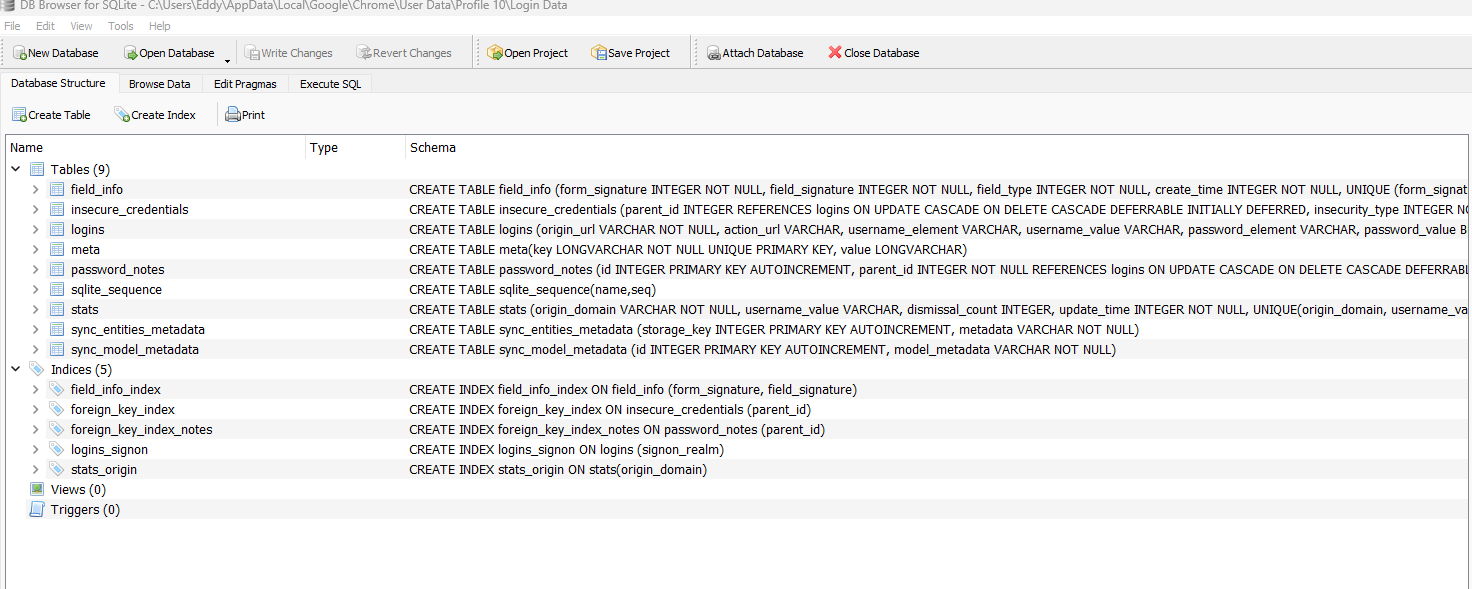Click the table icon next to meta
This screenshot has height=589, width=1472.
point(57,249)
